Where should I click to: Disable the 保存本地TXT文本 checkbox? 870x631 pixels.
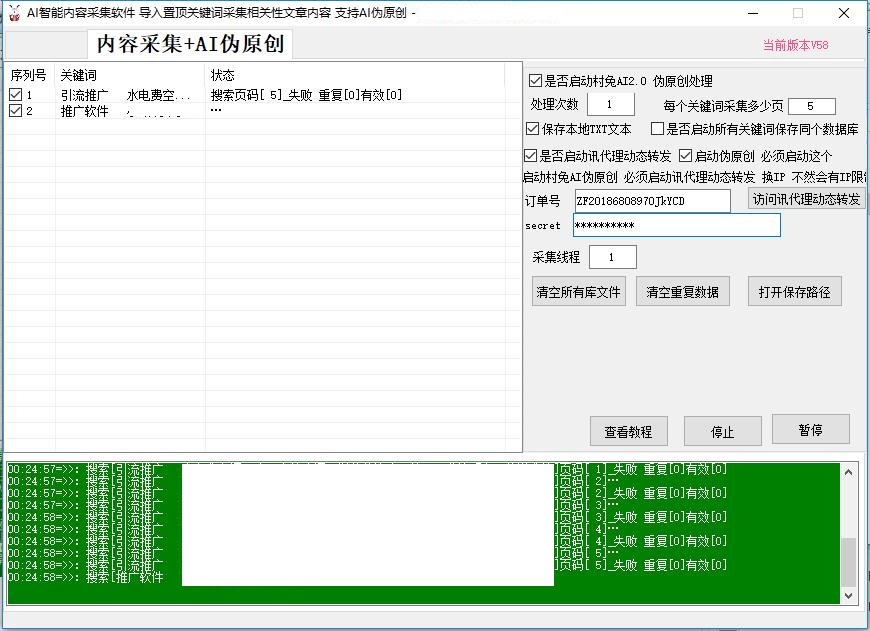click(x=530, y=128)
